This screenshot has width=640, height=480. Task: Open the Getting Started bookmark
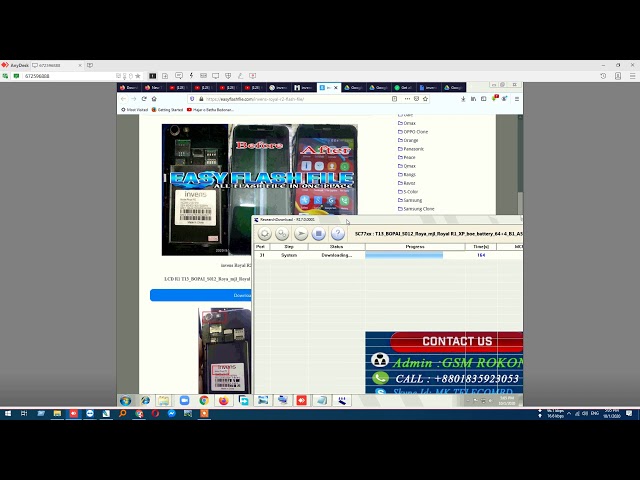(167, 110)
